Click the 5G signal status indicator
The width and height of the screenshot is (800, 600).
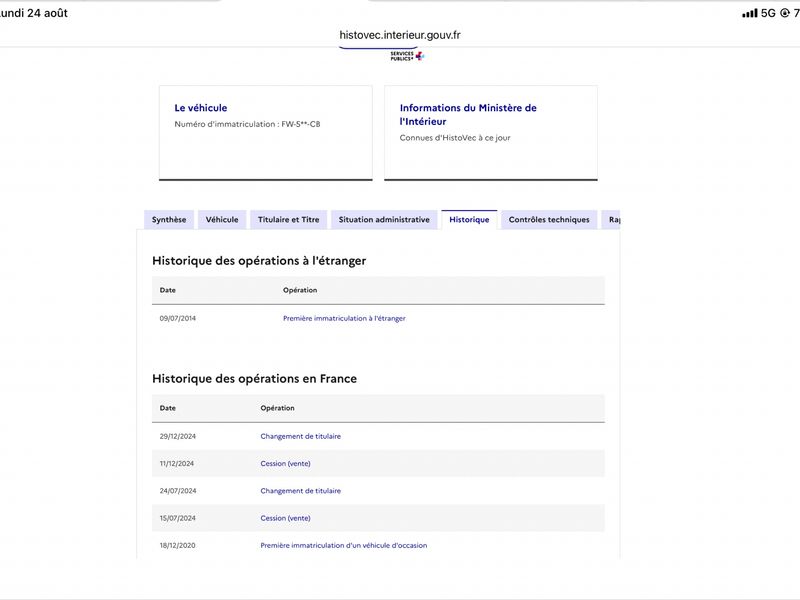pos(768,13)
